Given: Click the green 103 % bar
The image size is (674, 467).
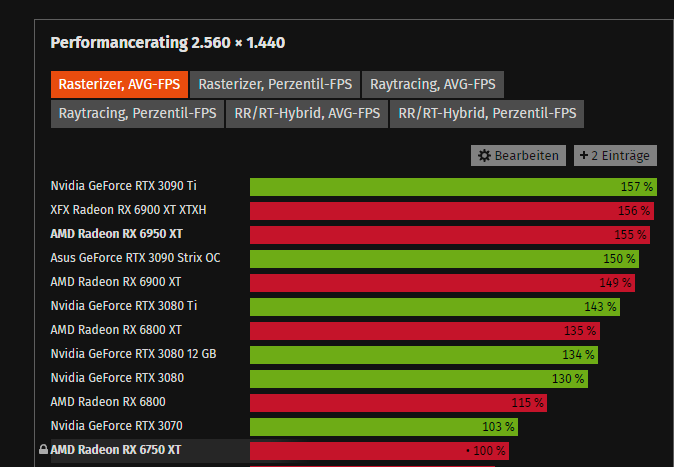Looking at the screenshot, I should coord(384,427).
